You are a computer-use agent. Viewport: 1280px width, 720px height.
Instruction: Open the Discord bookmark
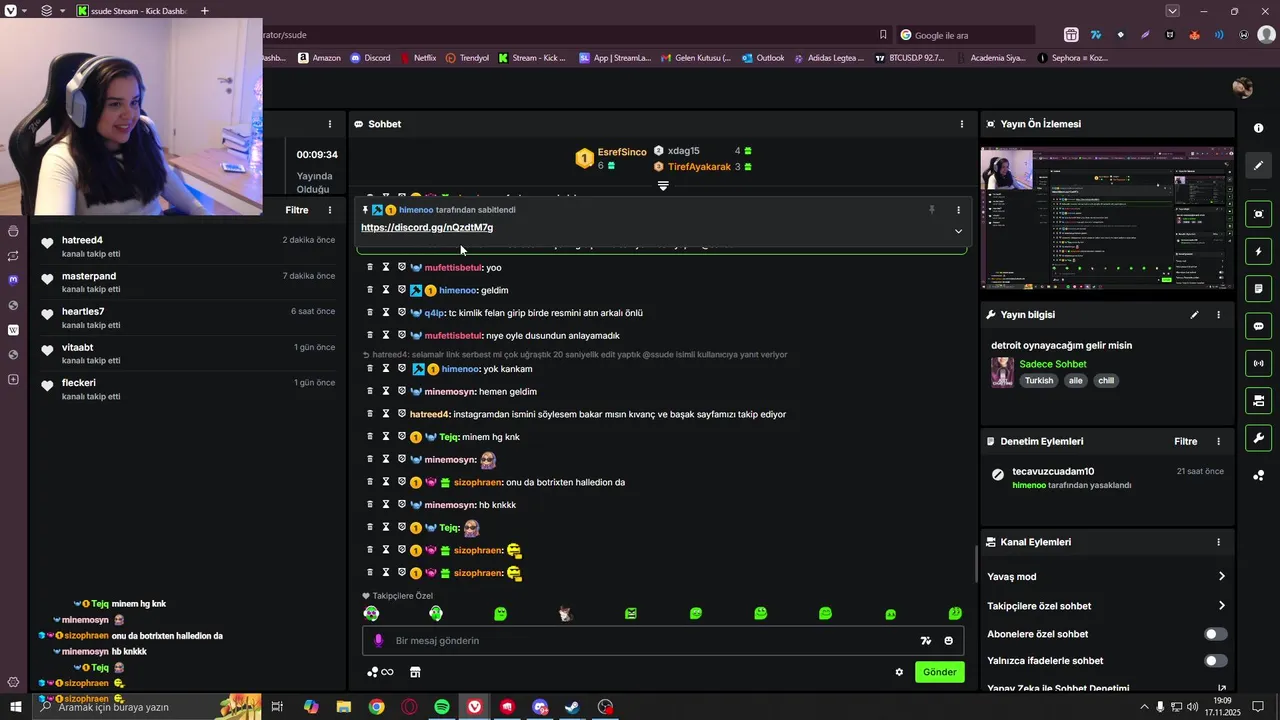370,58
